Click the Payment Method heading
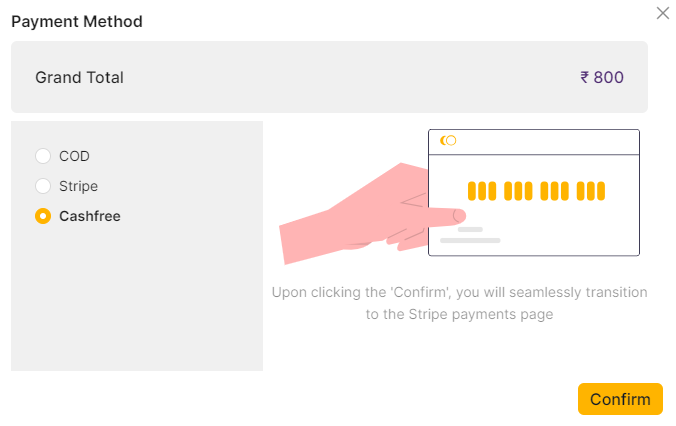 tap(76, 21)
